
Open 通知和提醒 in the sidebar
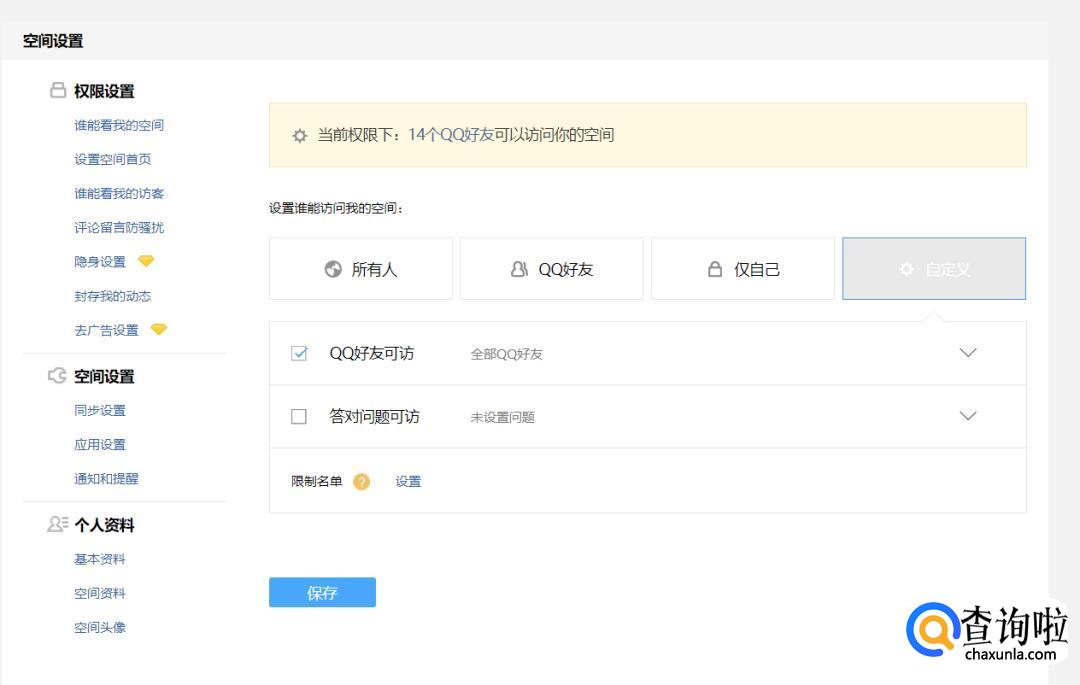click(x=106, y=478)
